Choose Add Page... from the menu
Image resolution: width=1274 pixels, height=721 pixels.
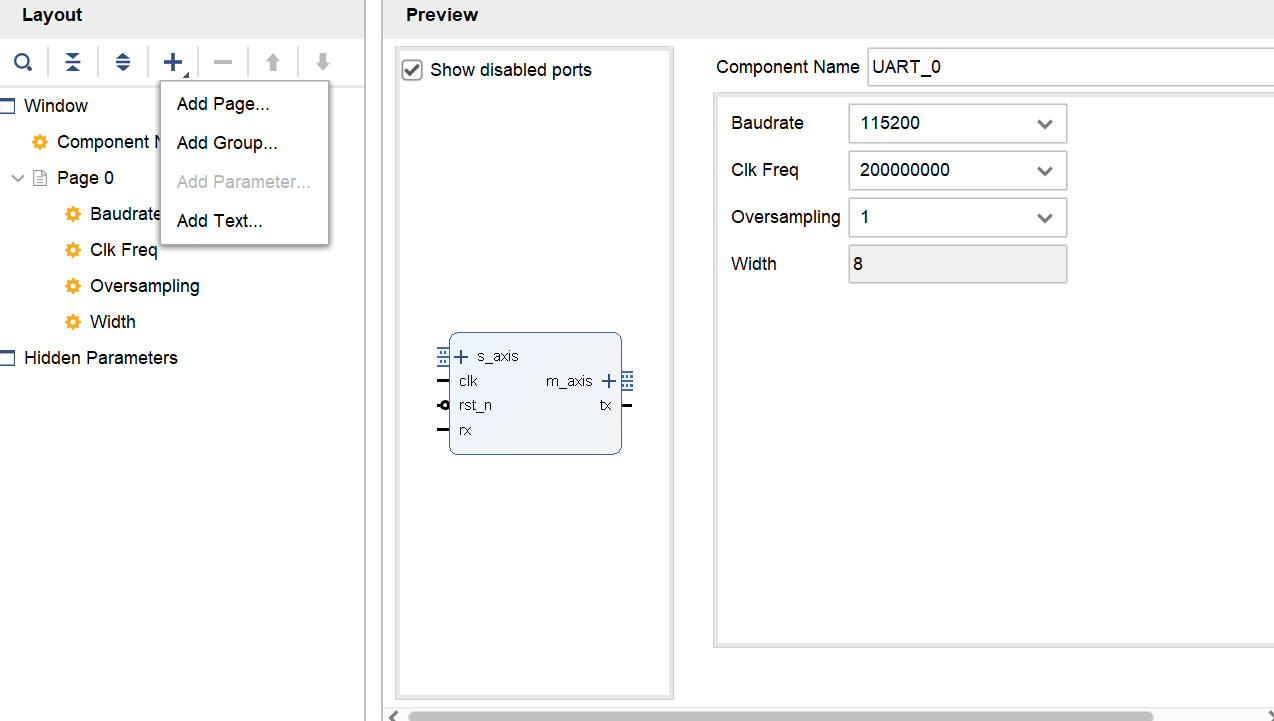223,104
